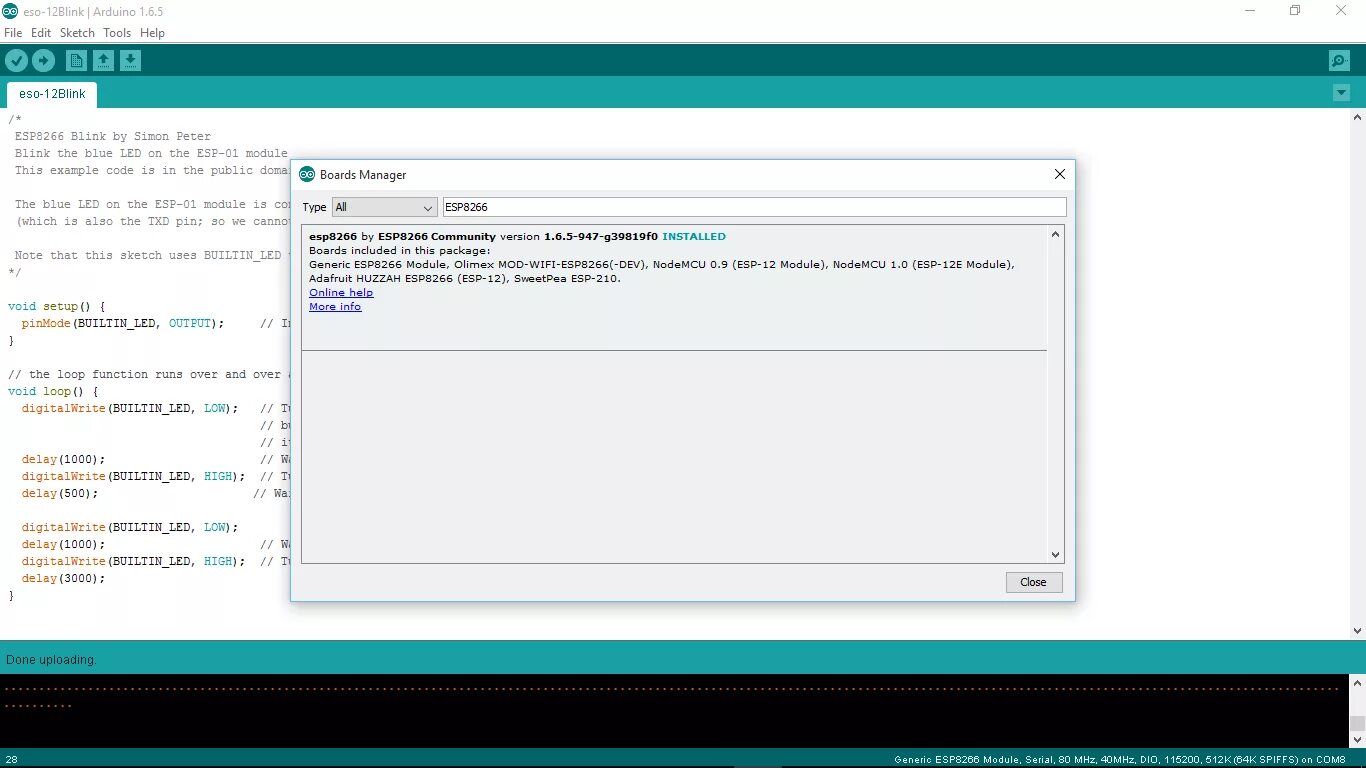Select the esp8266 package entry in list
This screenshot has width=1366, height=768.
[674, 288]
